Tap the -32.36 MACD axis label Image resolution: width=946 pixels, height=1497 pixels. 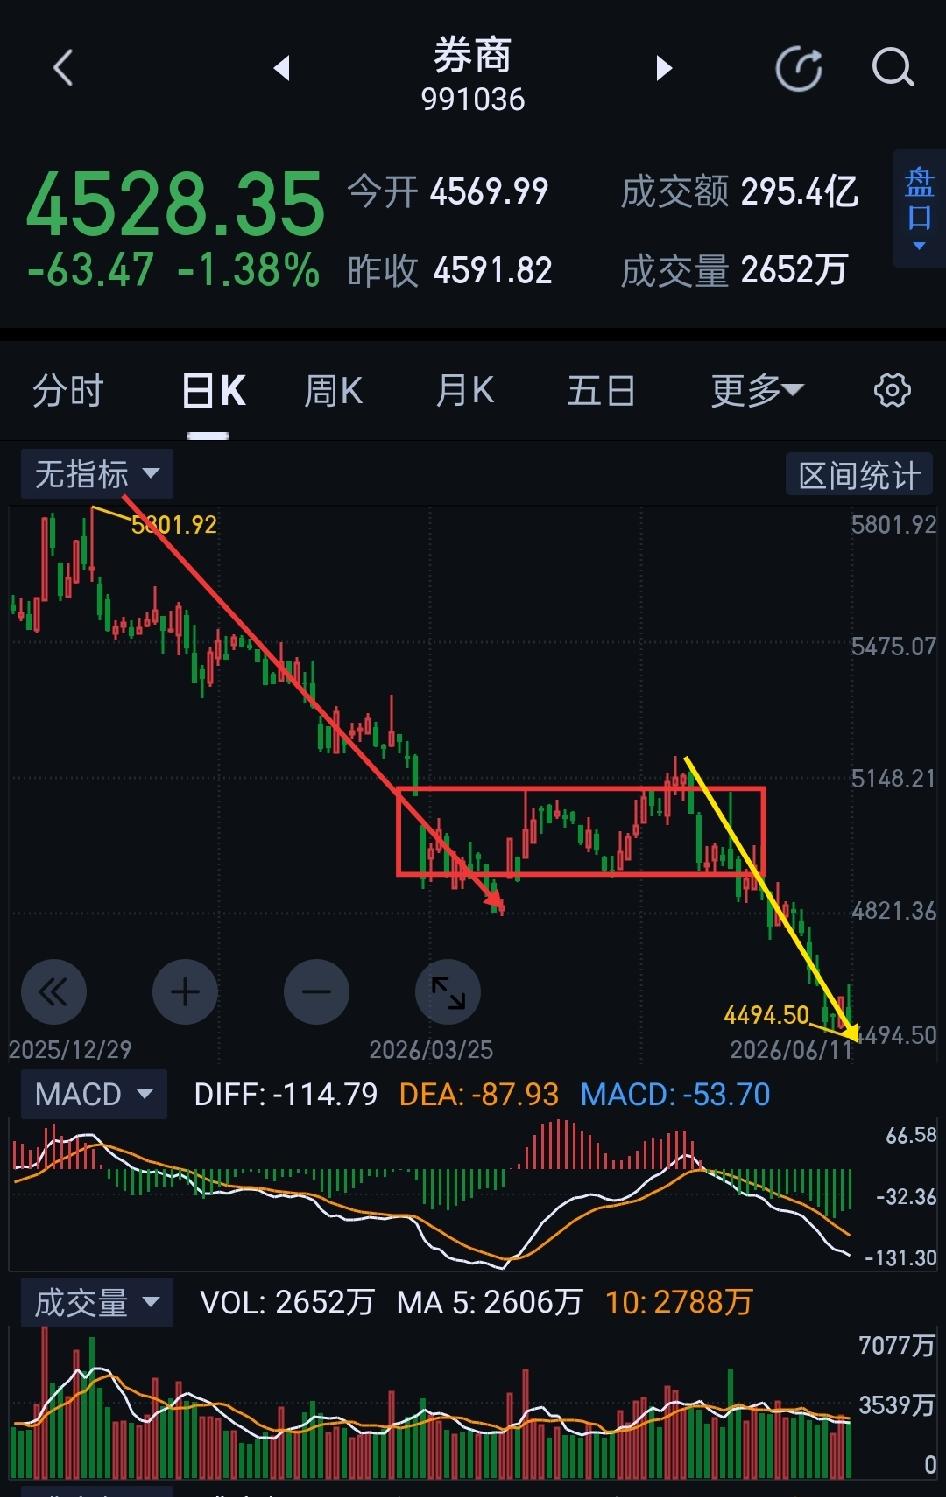905,1196
